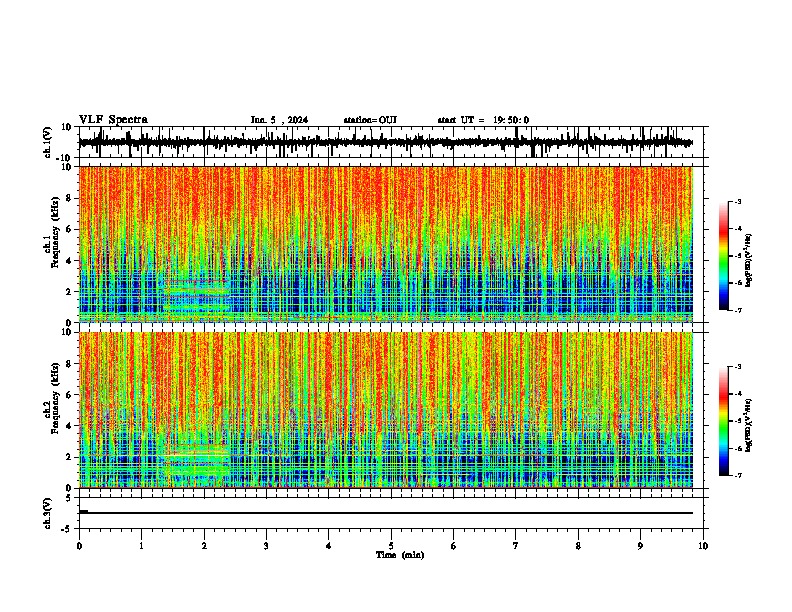The height and width of the screenshot is (612, 792).
Task: Click the horizontal band emission in ch.1 near minute 2
Action: tap(196, 295)
